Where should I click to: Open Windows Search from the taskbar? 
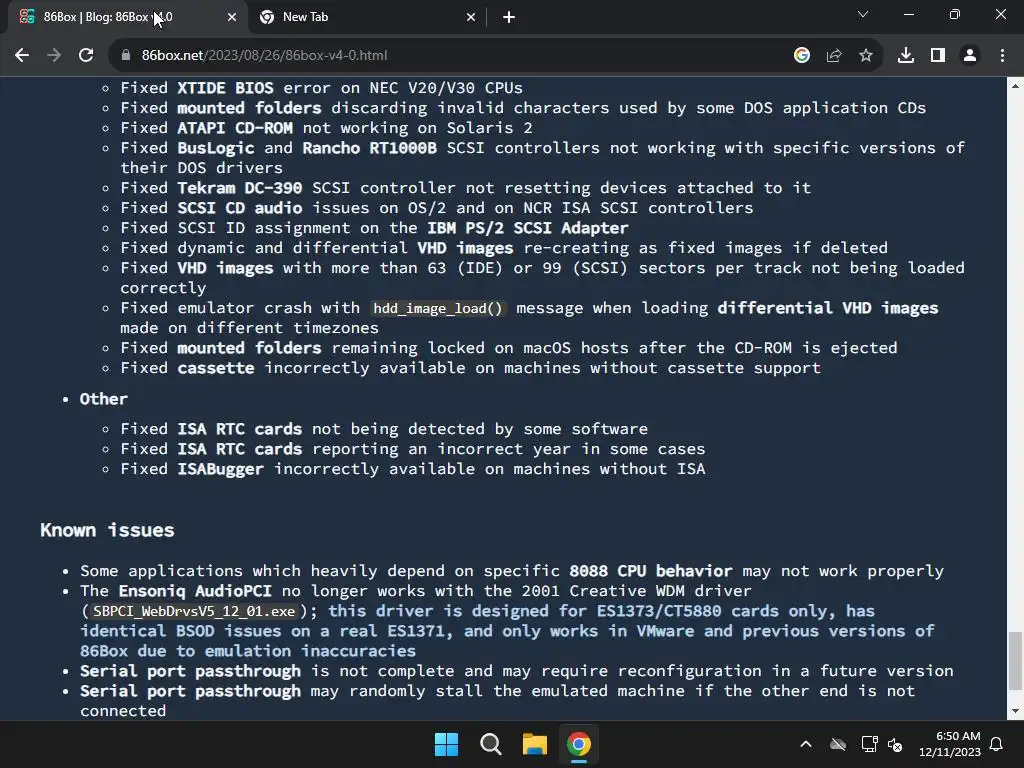(x=490, y=744)
